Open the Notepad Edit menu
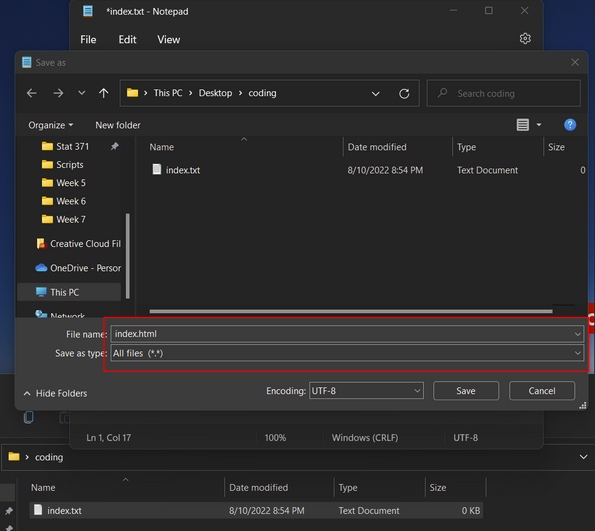595x531 pixels. coord(127,39)
